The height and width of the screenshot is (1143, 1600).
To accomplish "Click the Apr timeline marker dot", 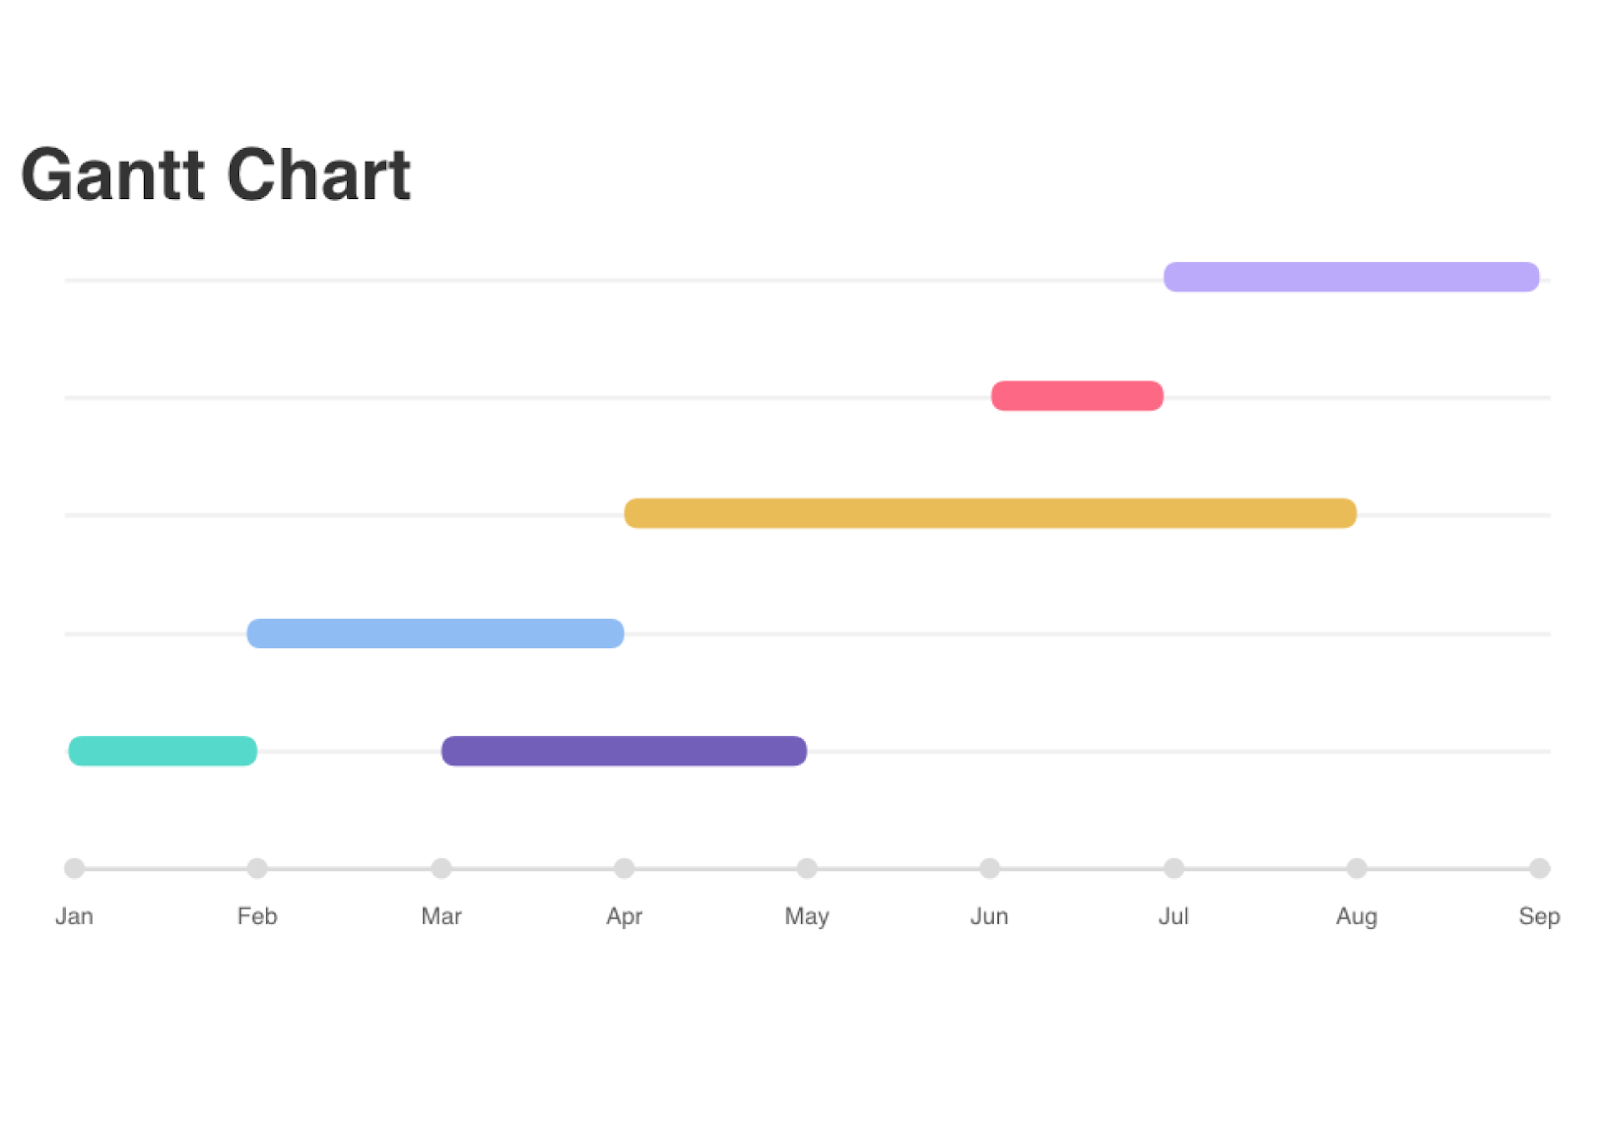I will click(624, 868).
